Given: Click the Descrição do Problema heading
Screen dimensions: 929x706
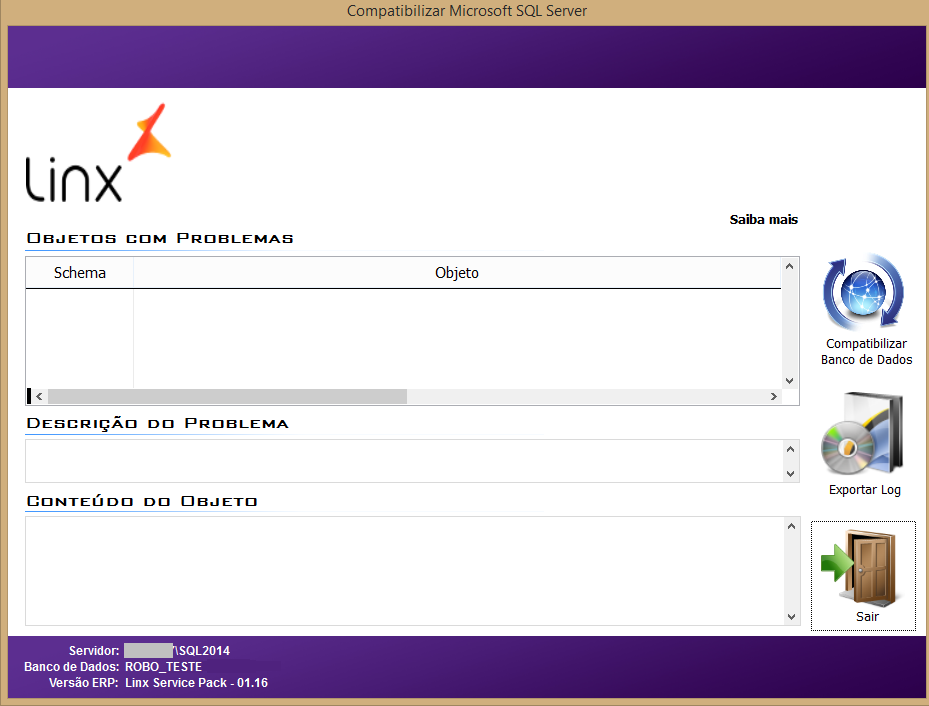Looking at the screenshot, I should (x=158, y=423).
